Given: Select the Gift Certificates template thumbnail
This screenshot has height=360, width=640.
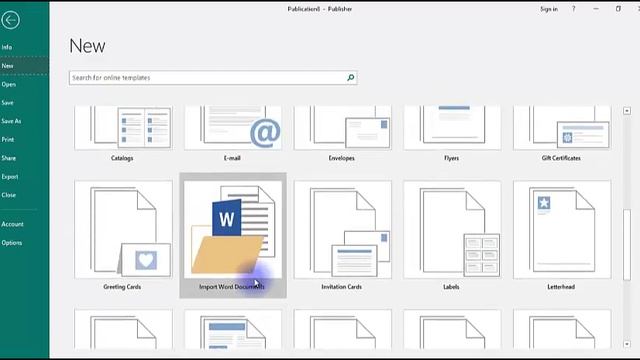Looking at the screenshot, I should pyautogui.click(x=562, y=128).
